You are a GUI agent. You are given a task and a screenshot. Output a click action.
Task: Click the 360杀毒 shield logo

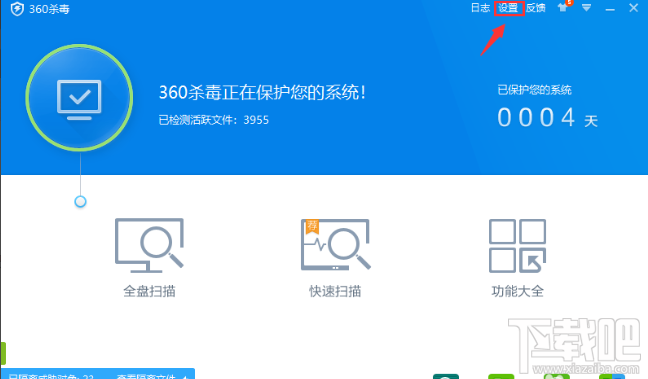(17, 9)
